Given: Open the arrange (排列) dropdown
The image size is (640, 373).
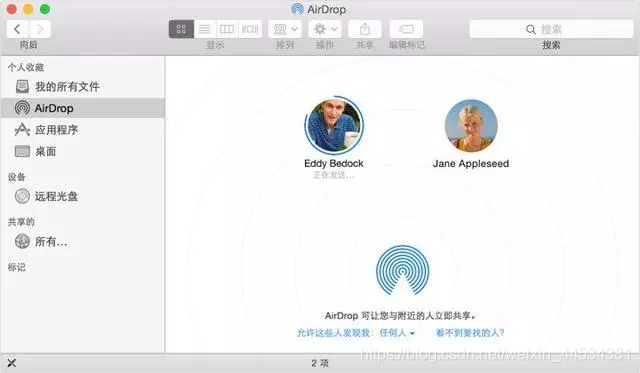Looking at the screenshot, I should [x=285, y=29].
